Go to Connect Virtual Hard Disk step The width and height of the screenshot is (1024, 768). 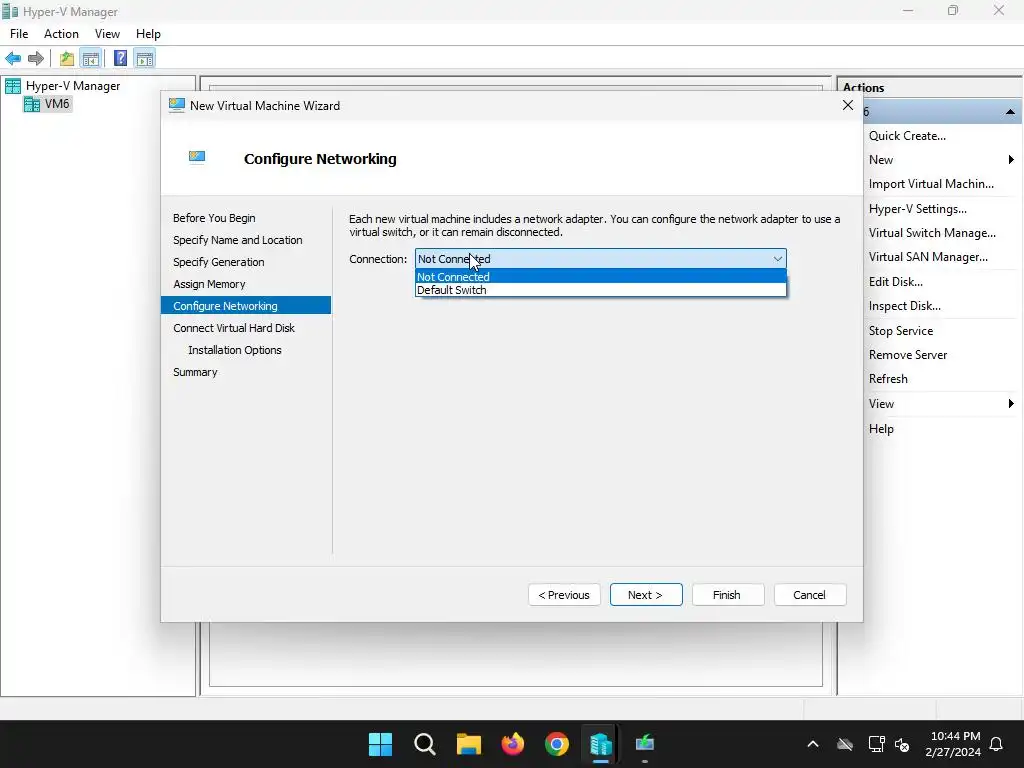click(x=234, y=328)
